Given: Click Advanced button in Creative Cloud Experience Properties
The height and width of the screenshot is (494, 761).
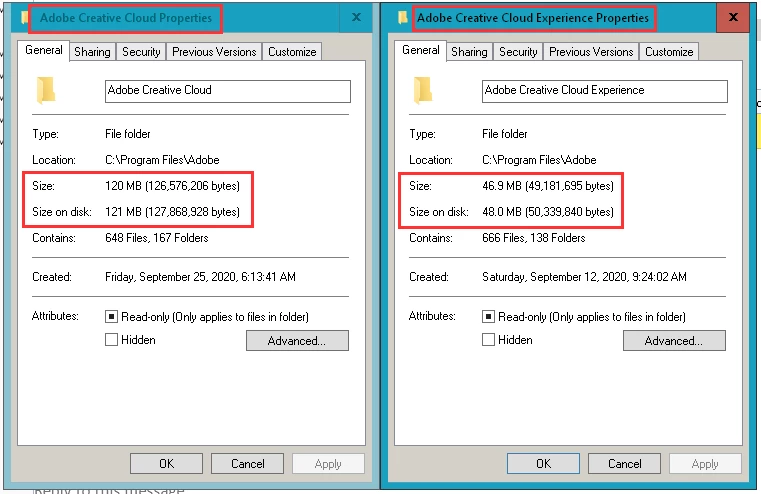Looking at the screenshot, I should tap(674, 341).
